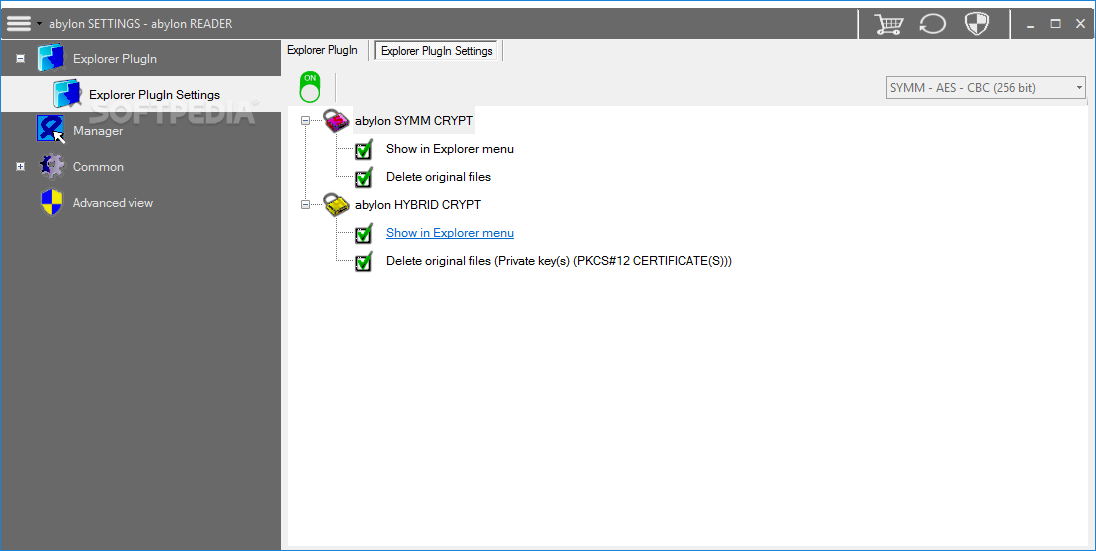The image size is (1096, 551).
Task: Open Advanced view in the sidebar
Action: (x=113, y=203)
